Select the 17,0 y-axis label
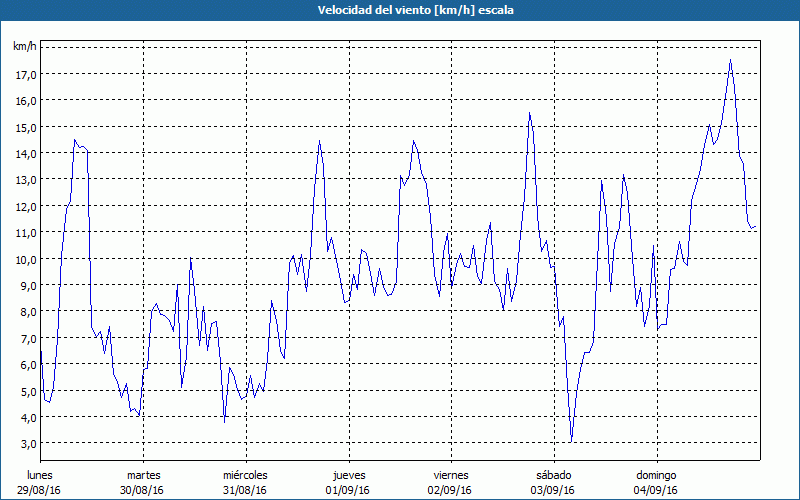 pyautogui.click(x=25, y=74)
